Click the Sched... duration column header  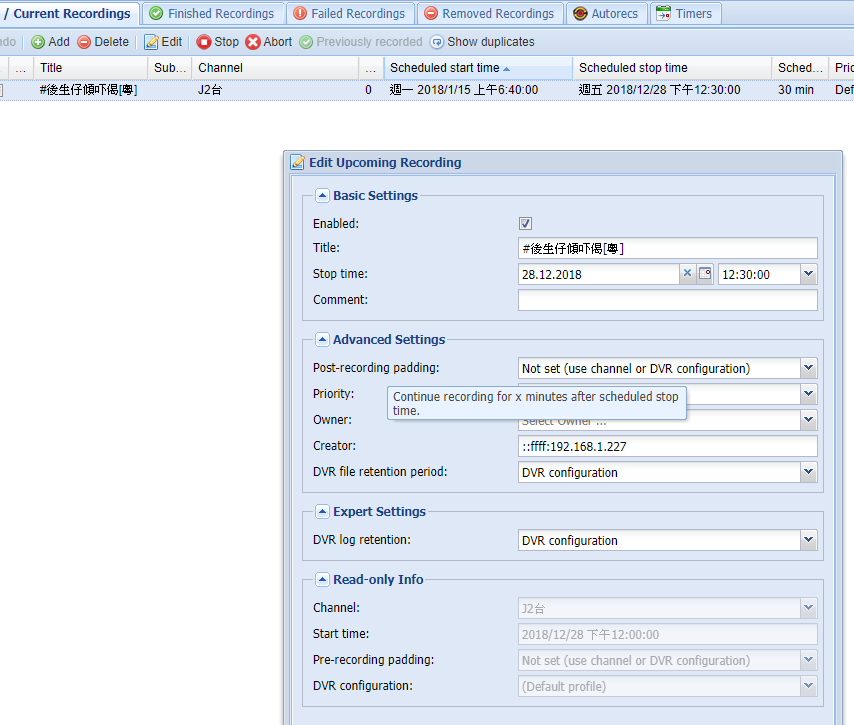(800, 68)
